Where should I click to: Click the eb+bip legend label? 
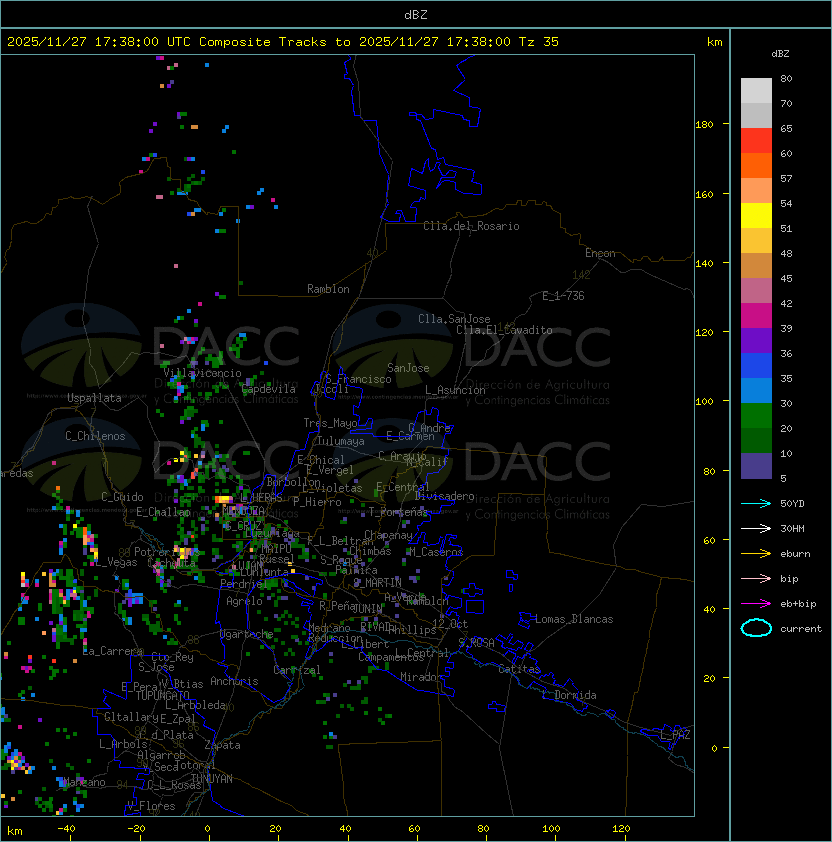pyautogui.click(x=798, y=604)
